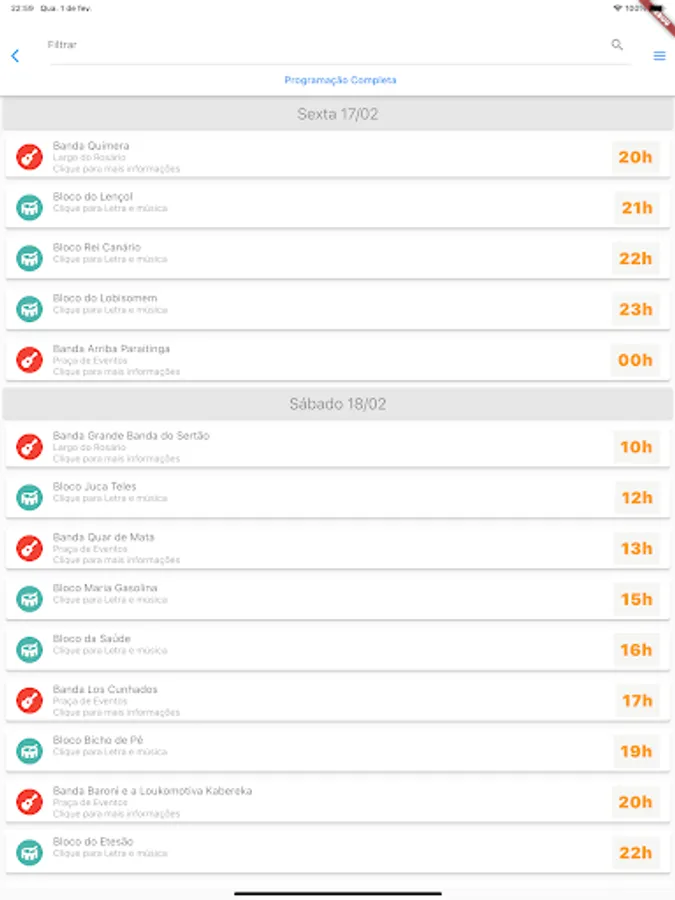Screen dimensions: 675x900
Task: Select the Sábado 18/02 section header
Action: [x=338, y=404]
